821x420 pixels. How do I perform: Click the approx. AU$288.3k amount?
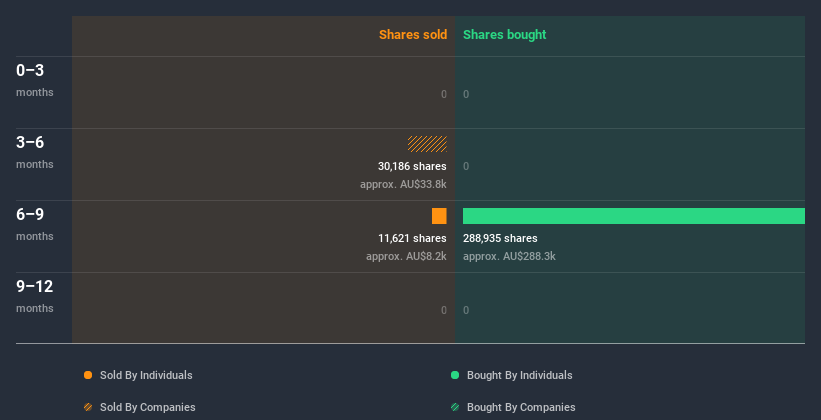509,257
